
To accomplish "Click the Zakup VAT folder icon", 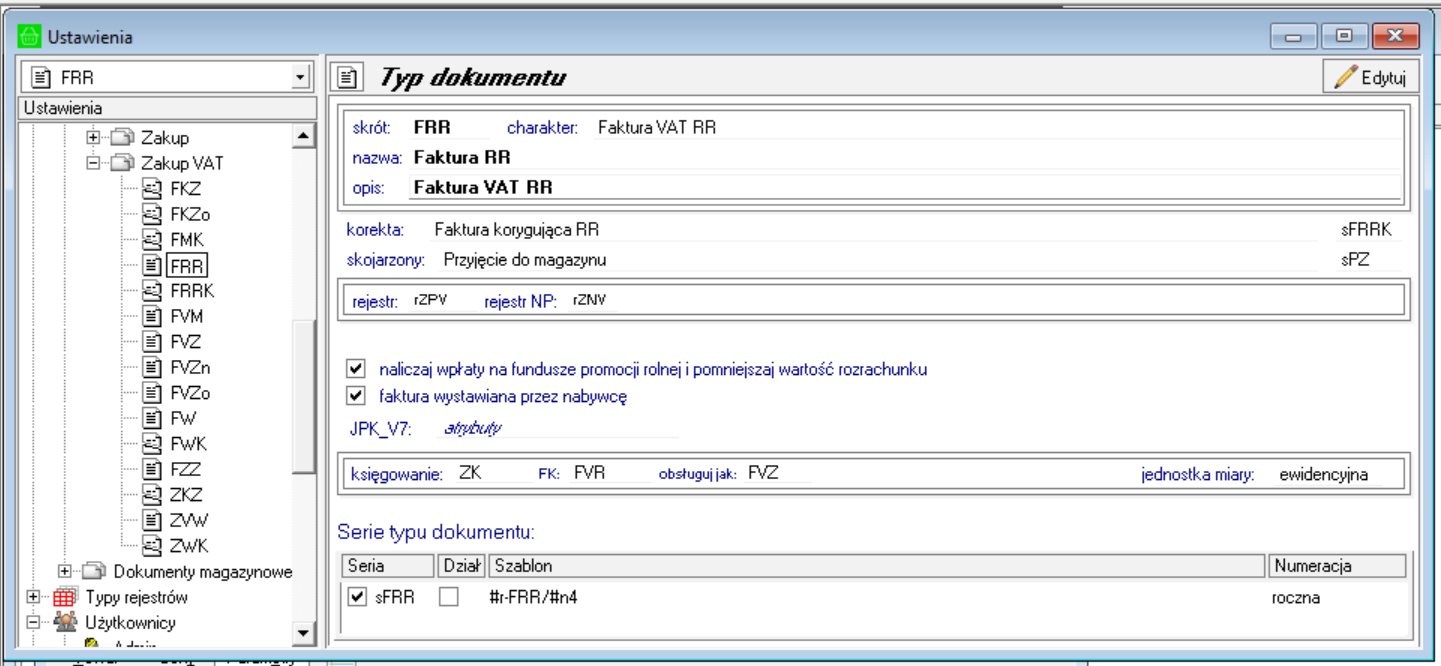I will coord(123,163).
